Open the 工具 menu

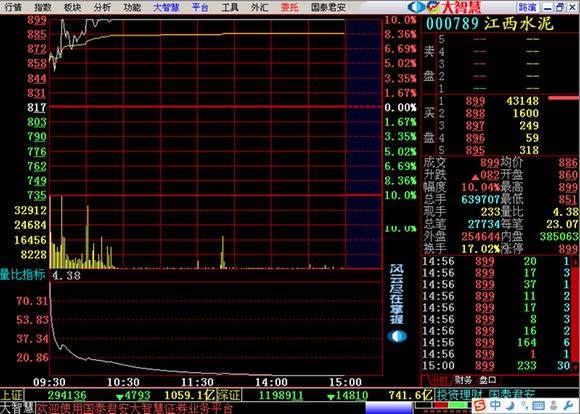coord(230,7)
